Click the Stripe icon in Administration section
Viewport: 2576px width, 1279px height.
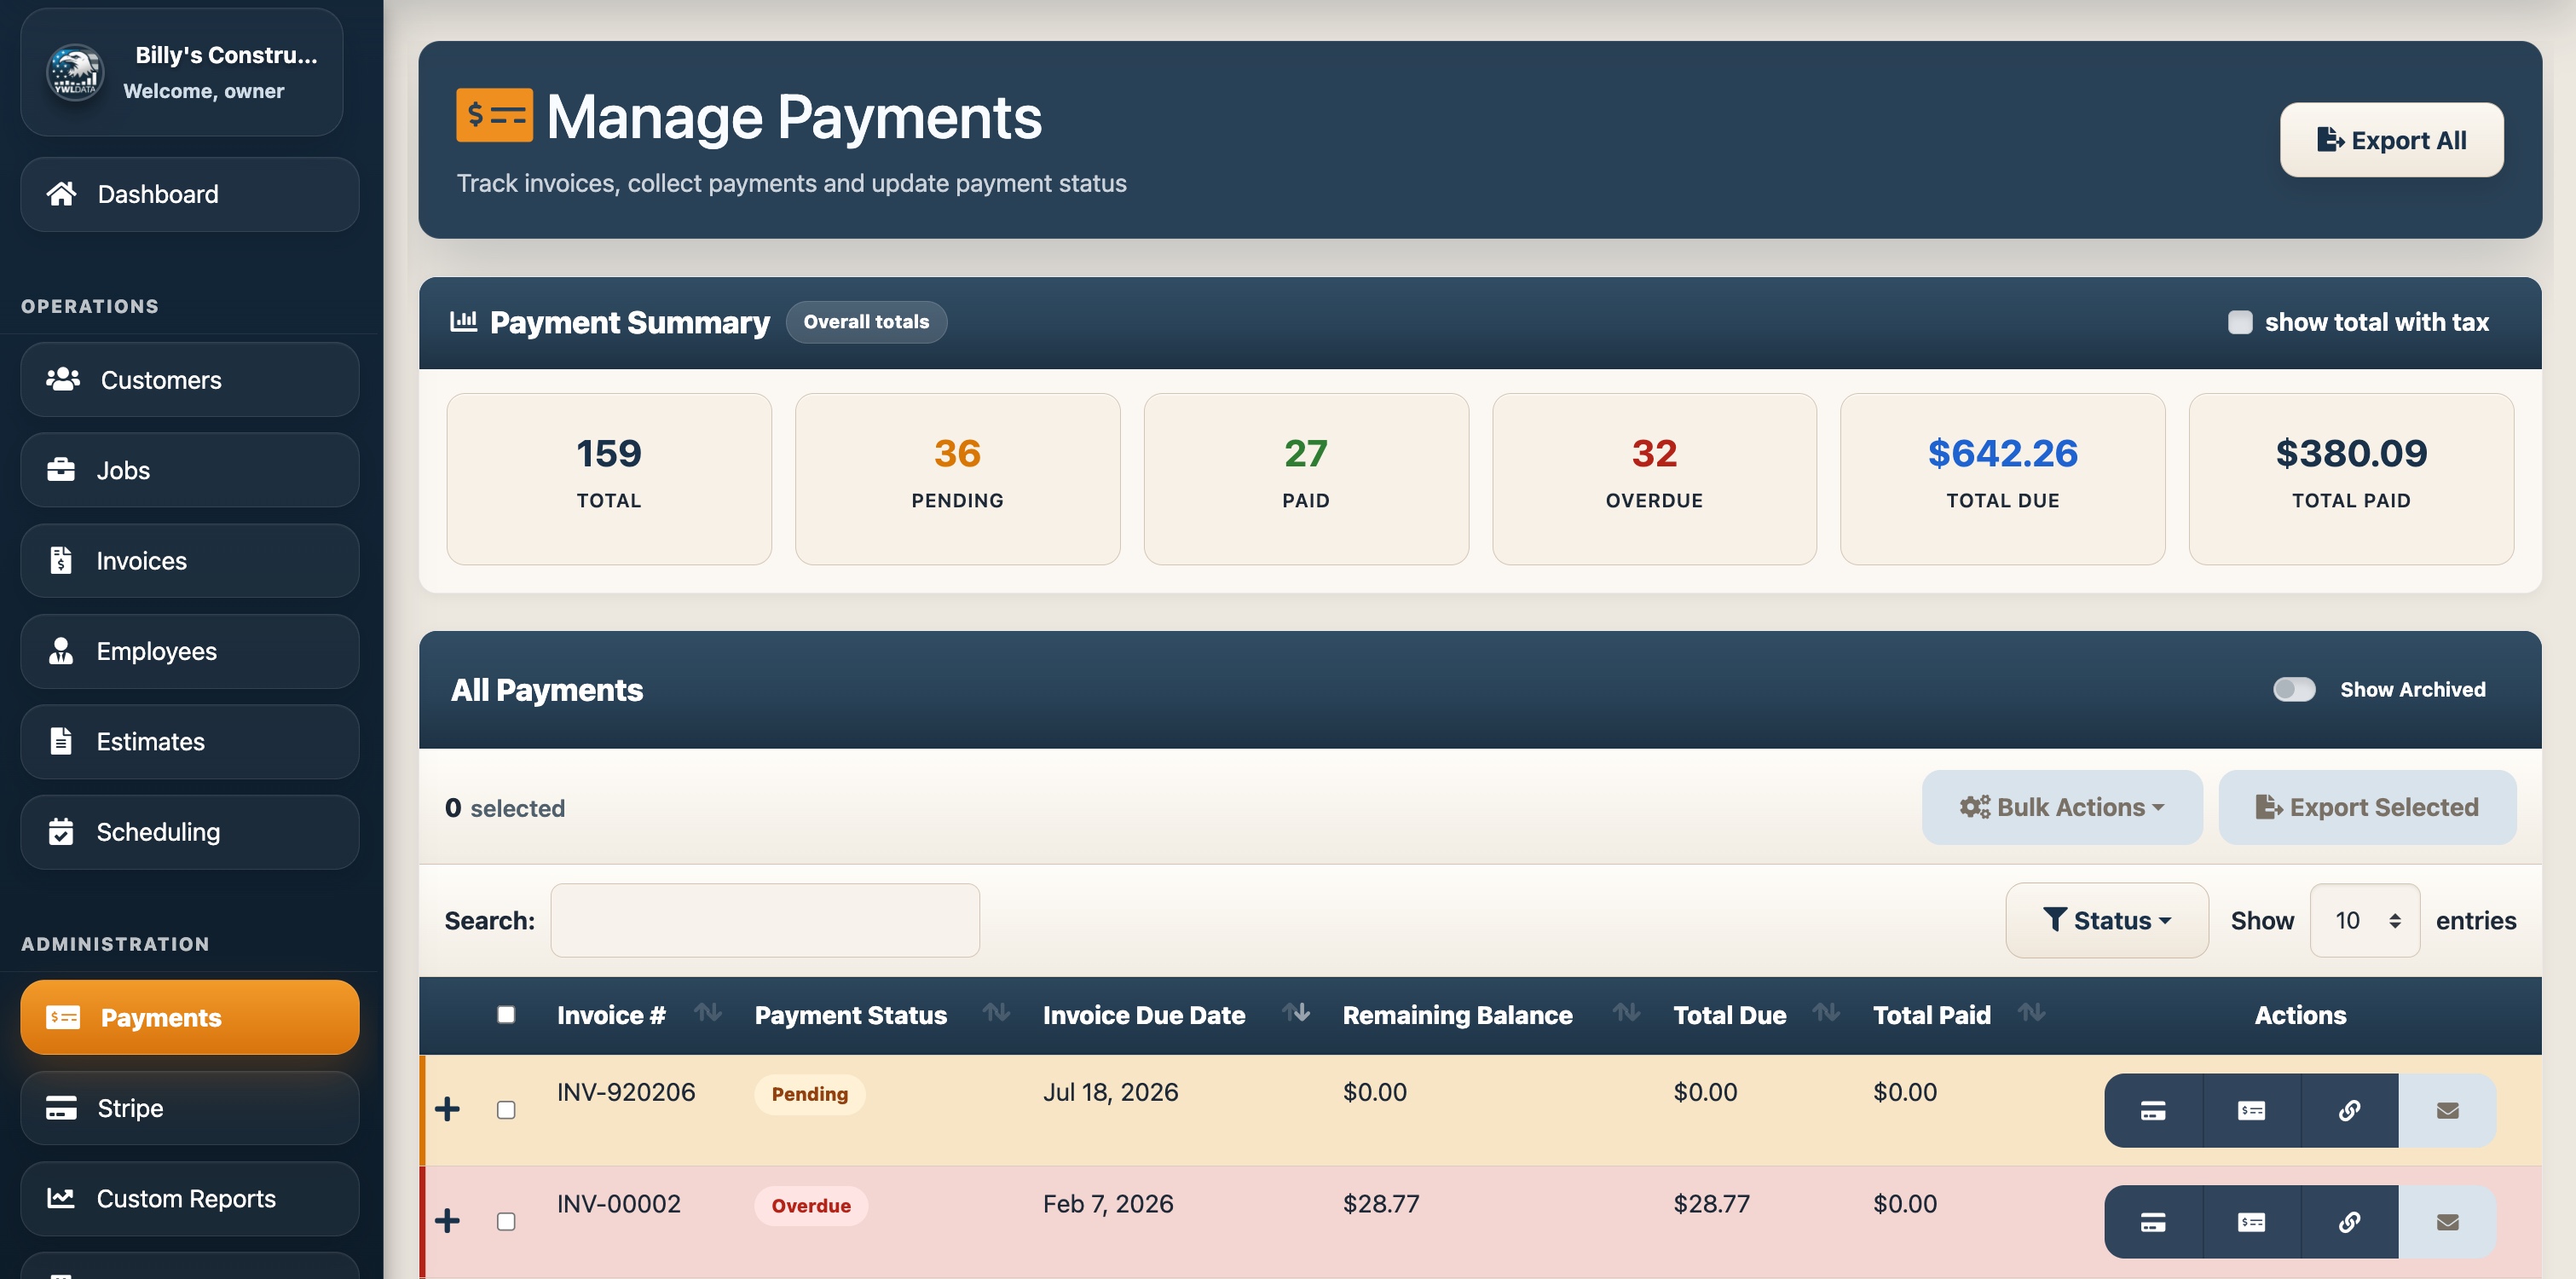click(x=62, y=1108)
